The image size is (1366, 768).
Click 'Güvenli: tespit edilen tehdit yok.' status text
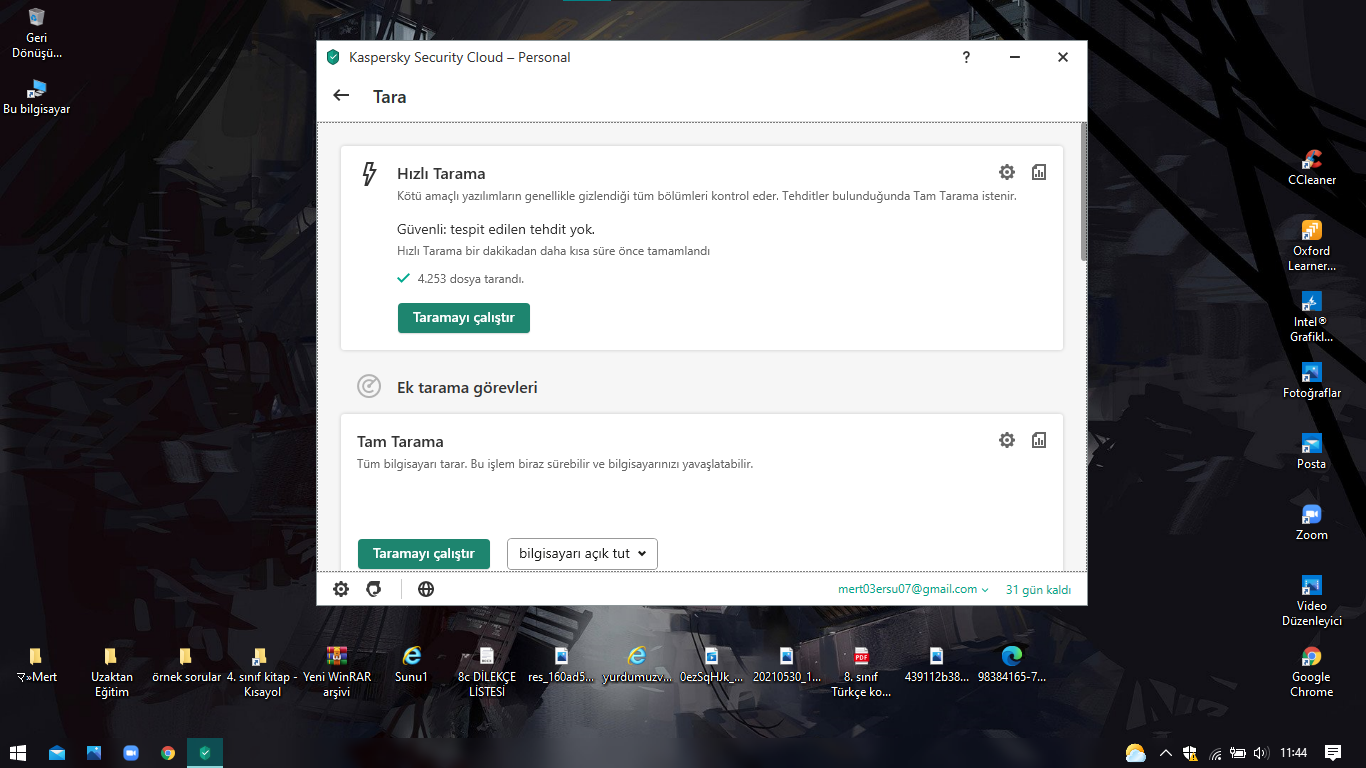(496, 229)
